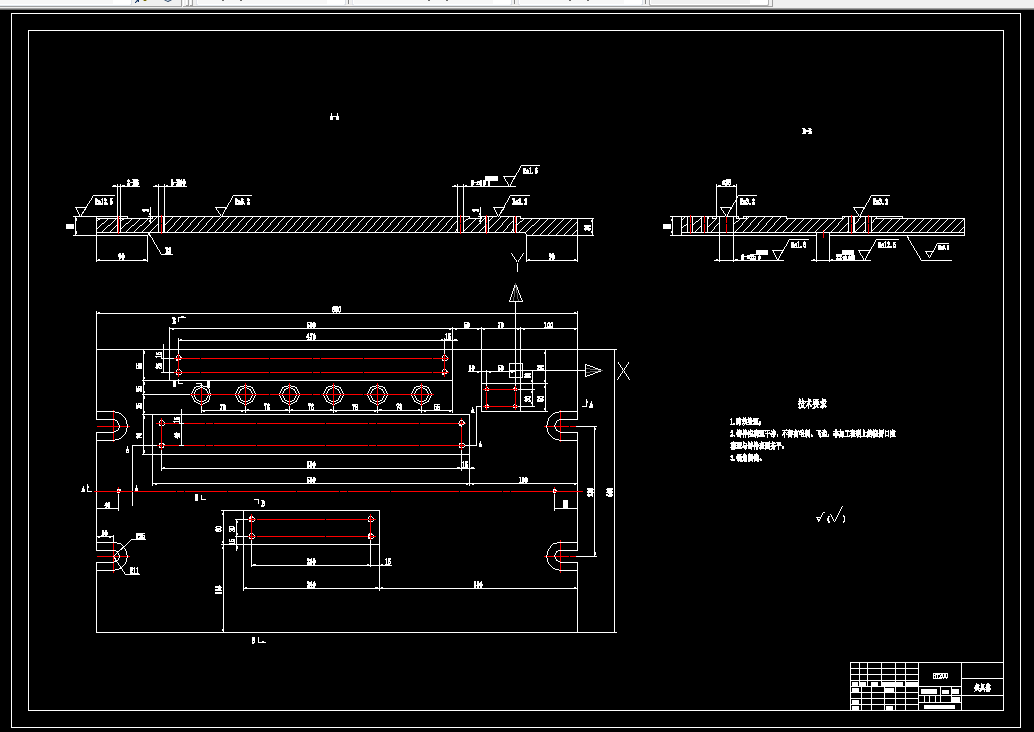Click the second line of technical requirements

812,434
